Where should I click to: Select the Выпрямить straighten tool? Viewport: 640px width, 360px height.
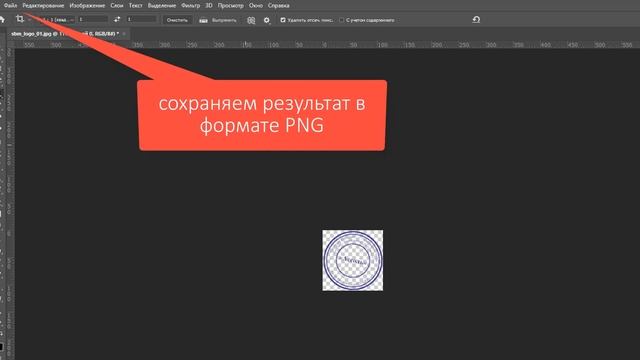tap(218, 20)
